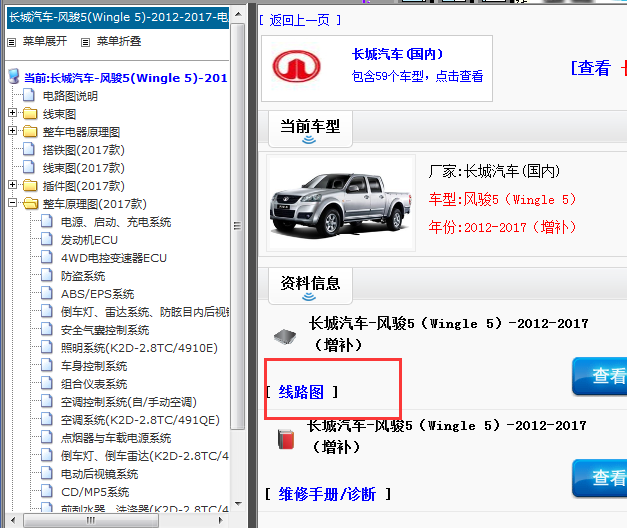The image size is (627, 528).
Task: Click the 查看 button for 线路图
Action: 599,376
